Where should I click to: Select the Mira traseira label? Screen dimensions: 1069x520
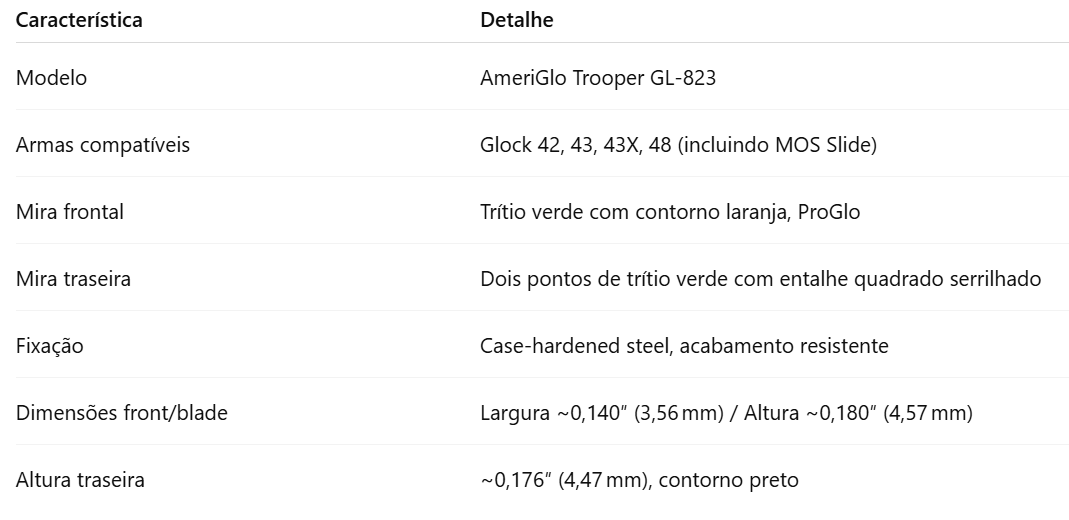click(73, 279)
